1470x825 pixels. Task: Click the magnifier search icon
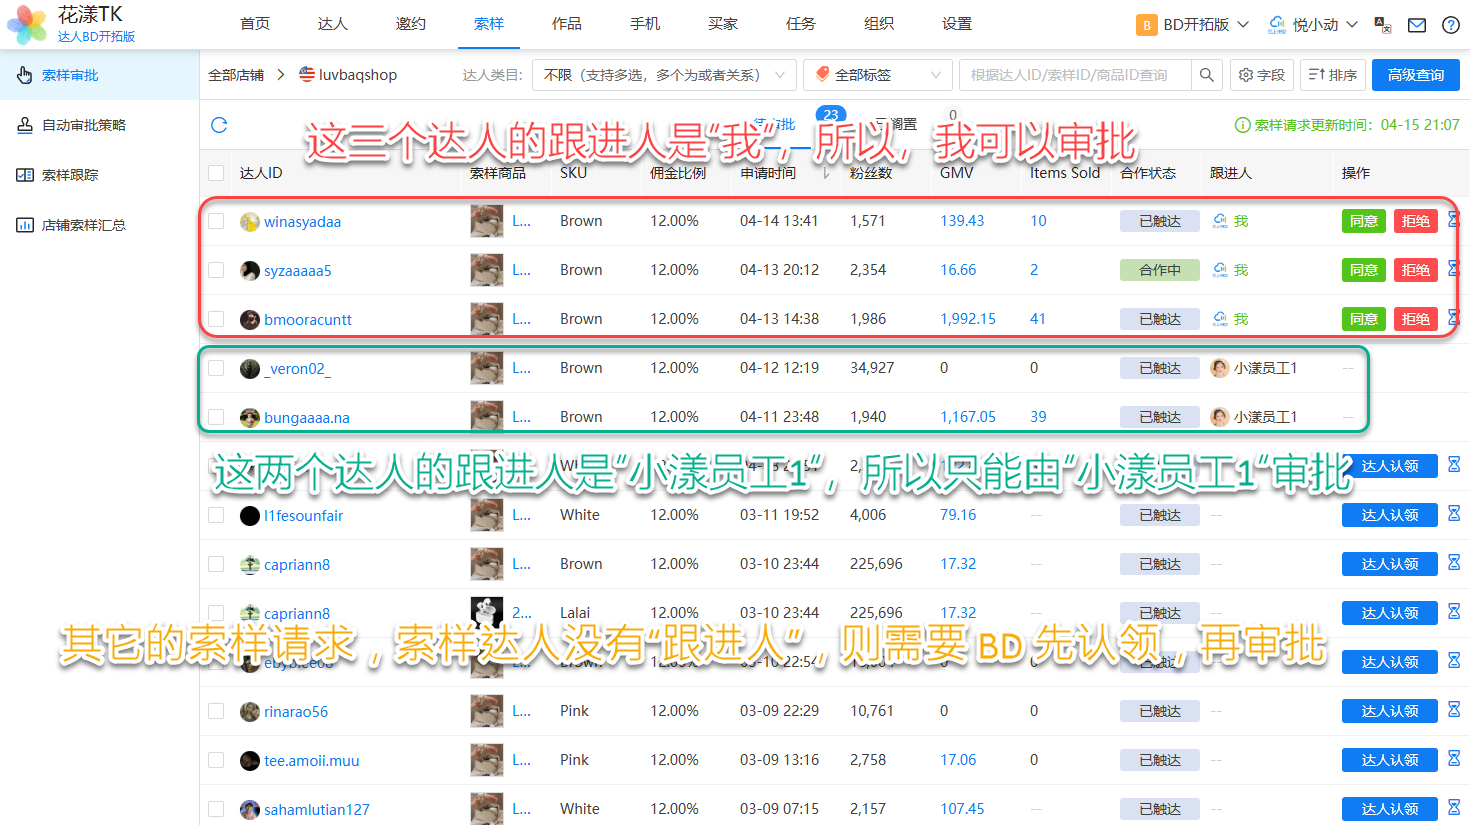tap(1207, 75)
